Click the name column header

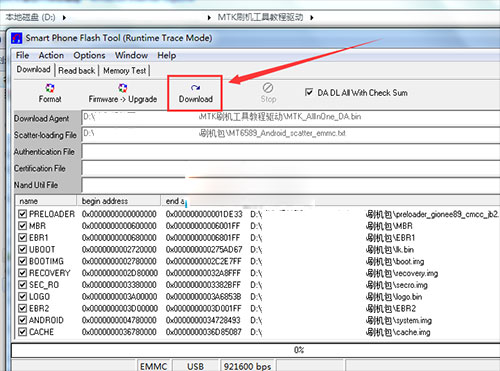[x=46, y=201]
